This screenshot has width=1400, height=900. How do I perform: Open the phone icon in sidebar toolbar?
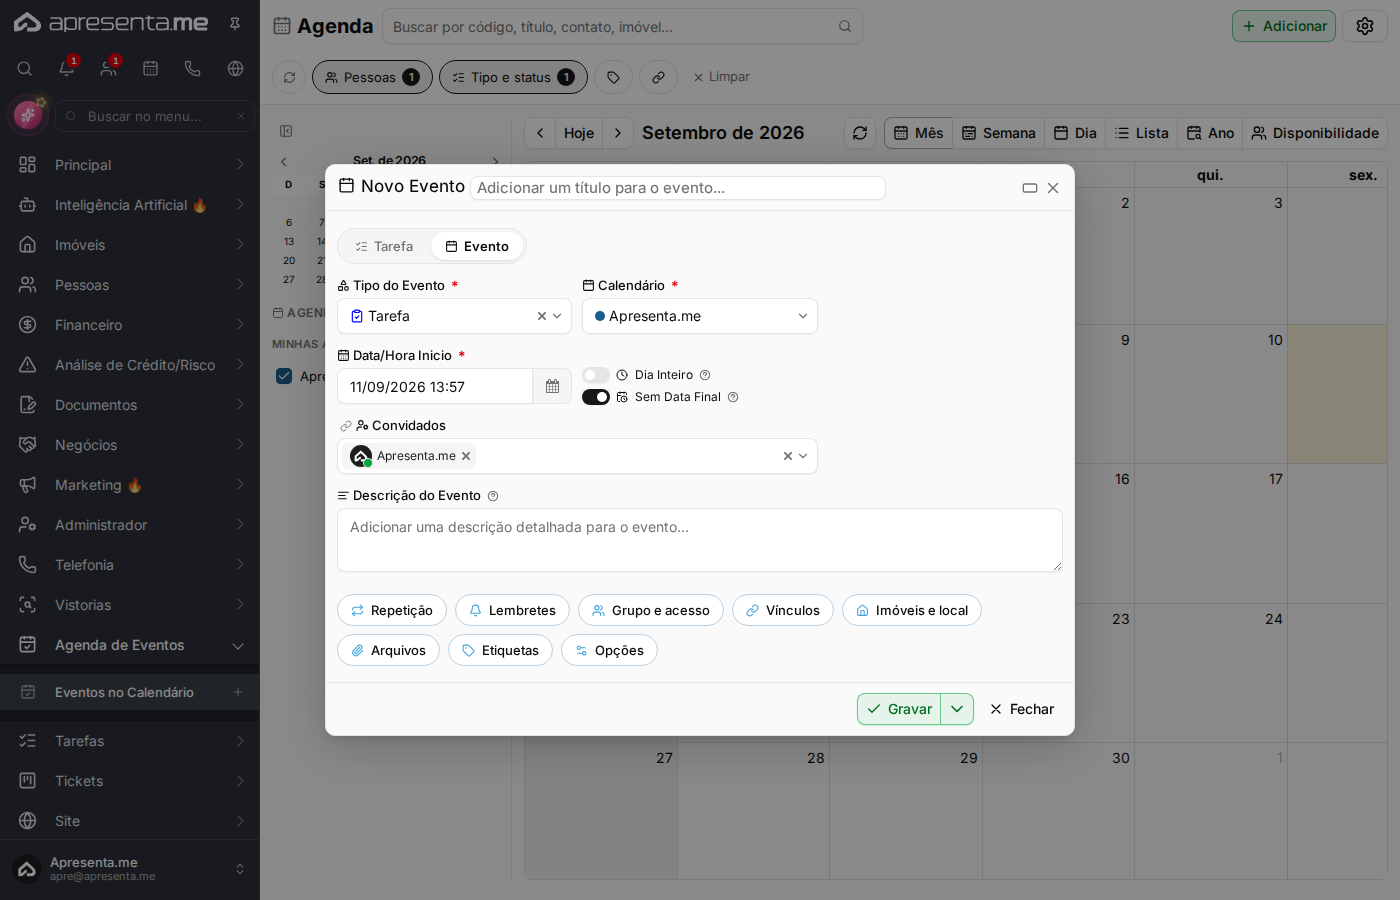(193, 68)
